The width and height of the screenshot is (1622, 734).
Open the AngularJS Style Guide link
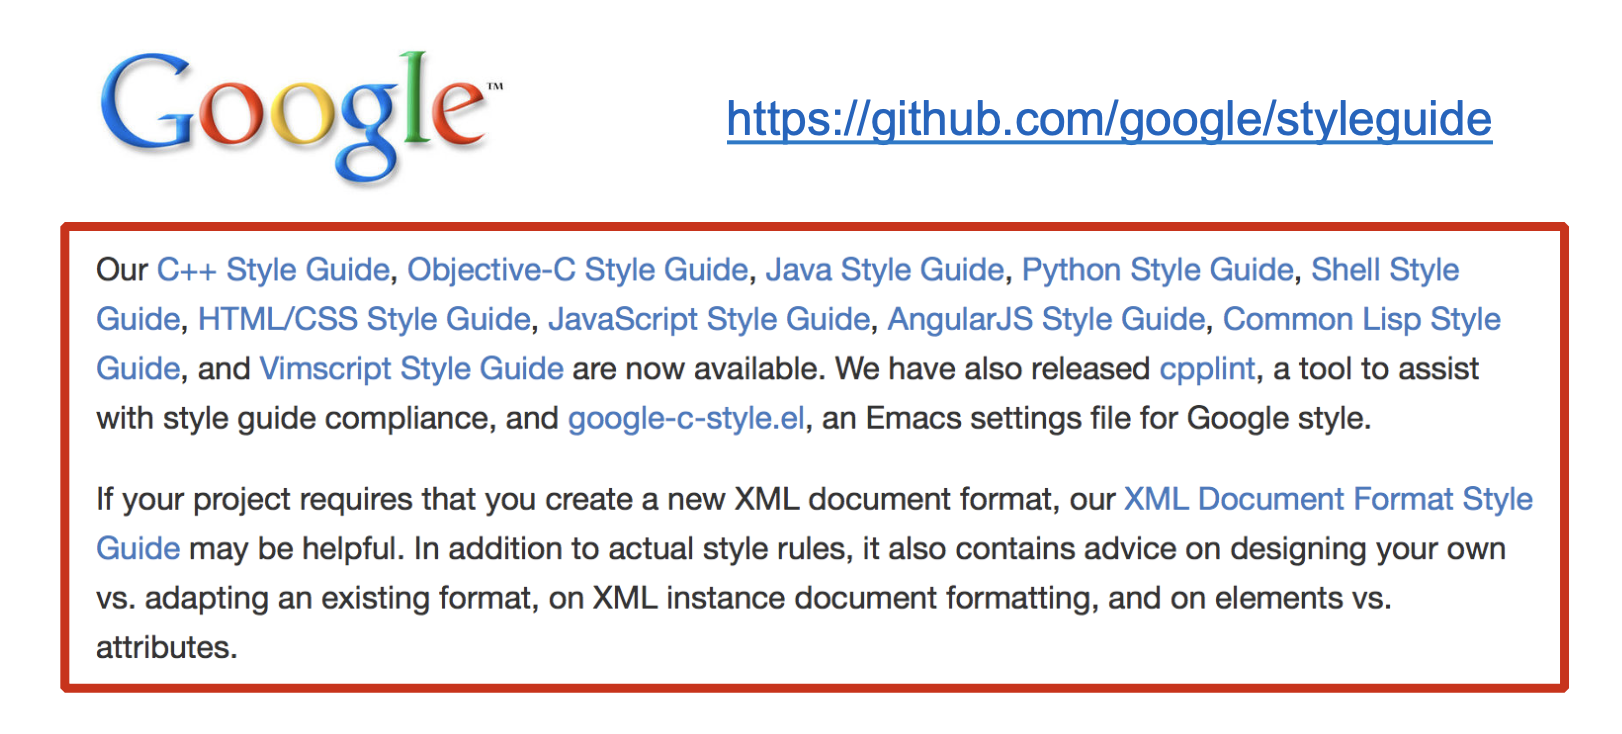[1046, 319]
